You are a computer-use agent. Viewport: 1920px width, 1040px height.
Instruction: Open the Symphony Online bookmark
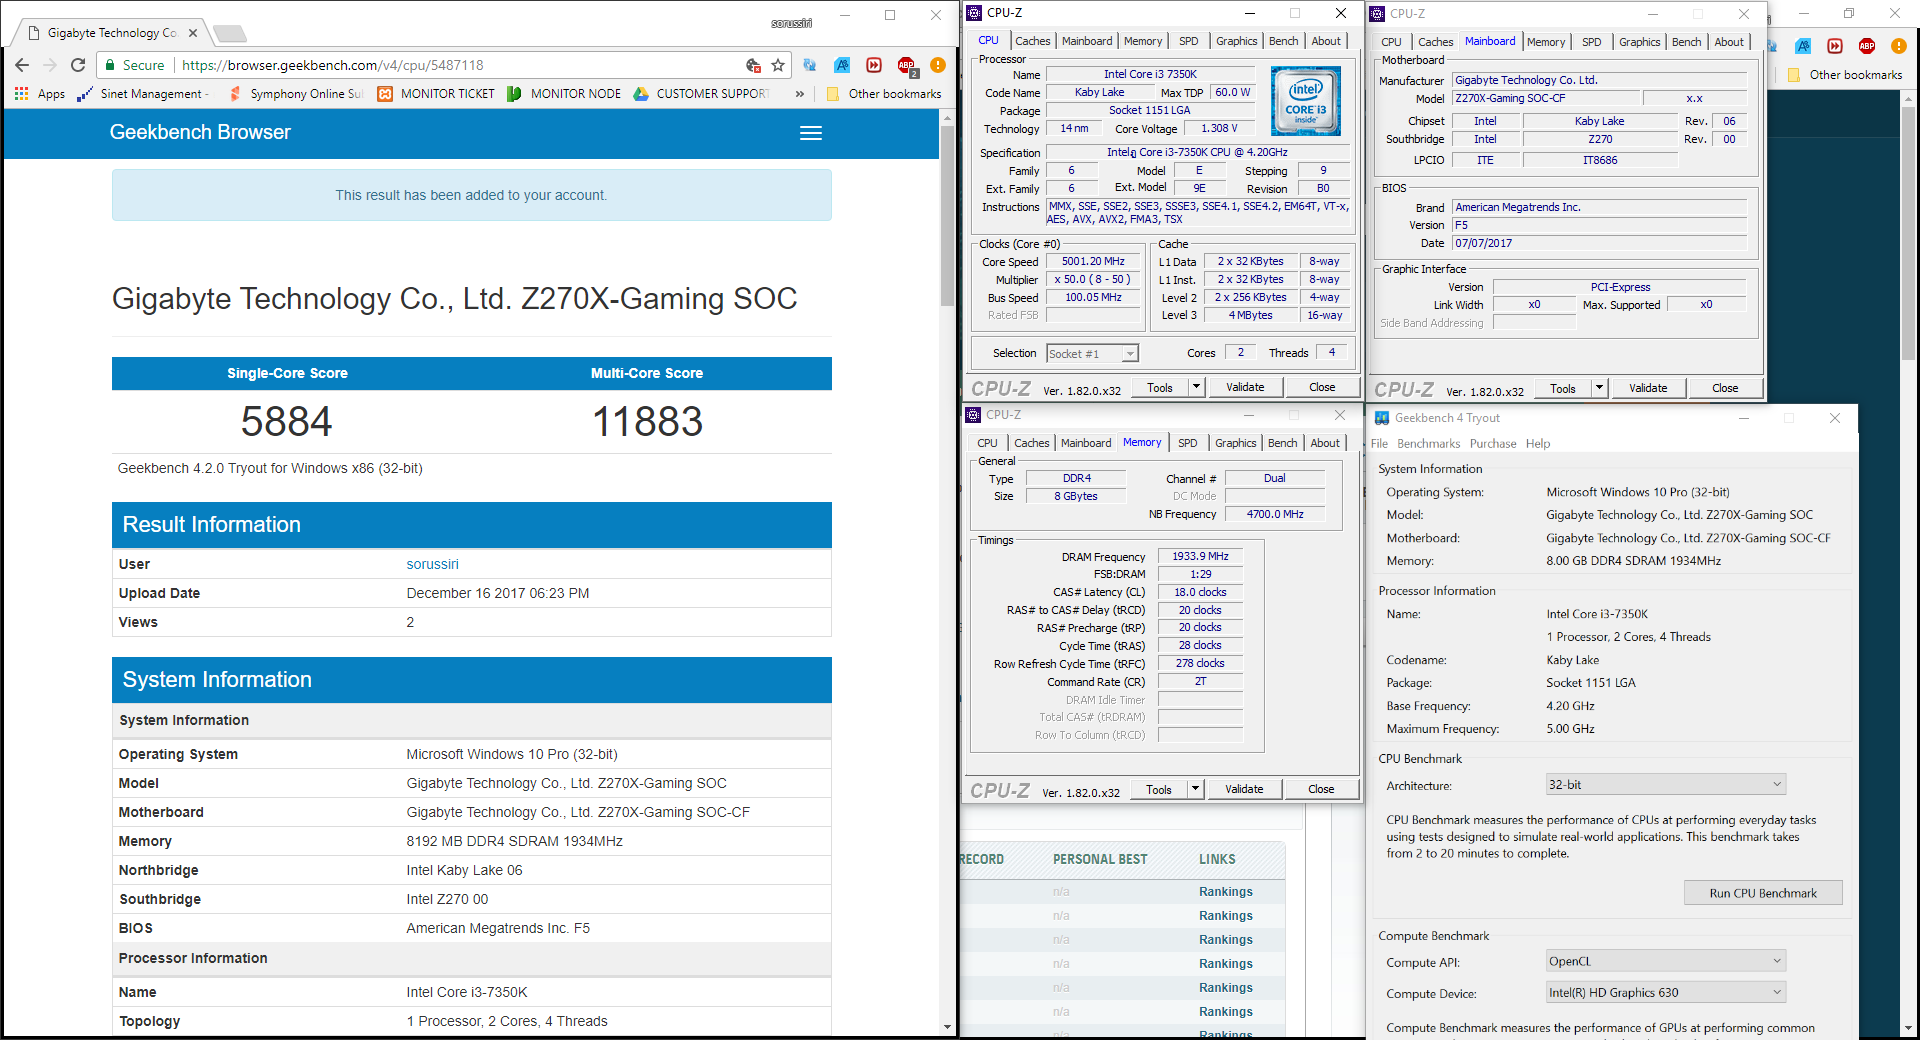[x=296, y=94]
